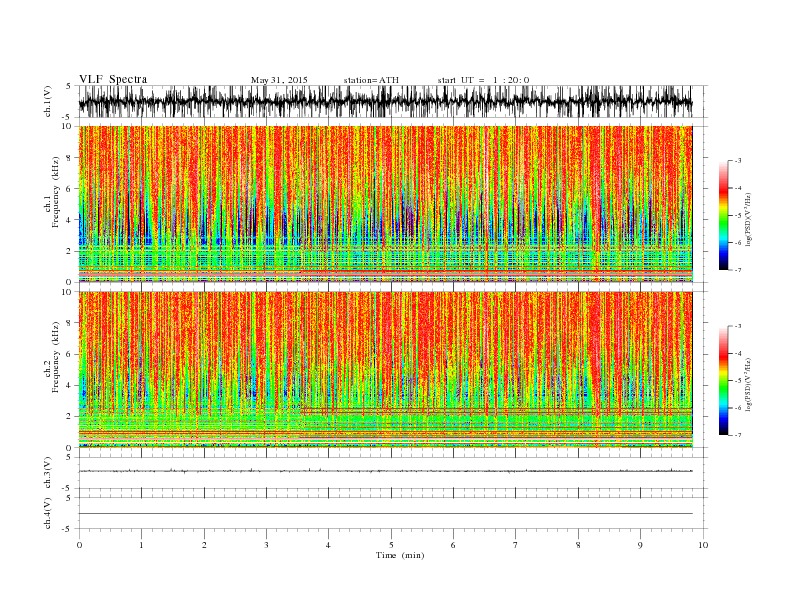Select the flat ch.4 waveform line

tap(385, 514)
